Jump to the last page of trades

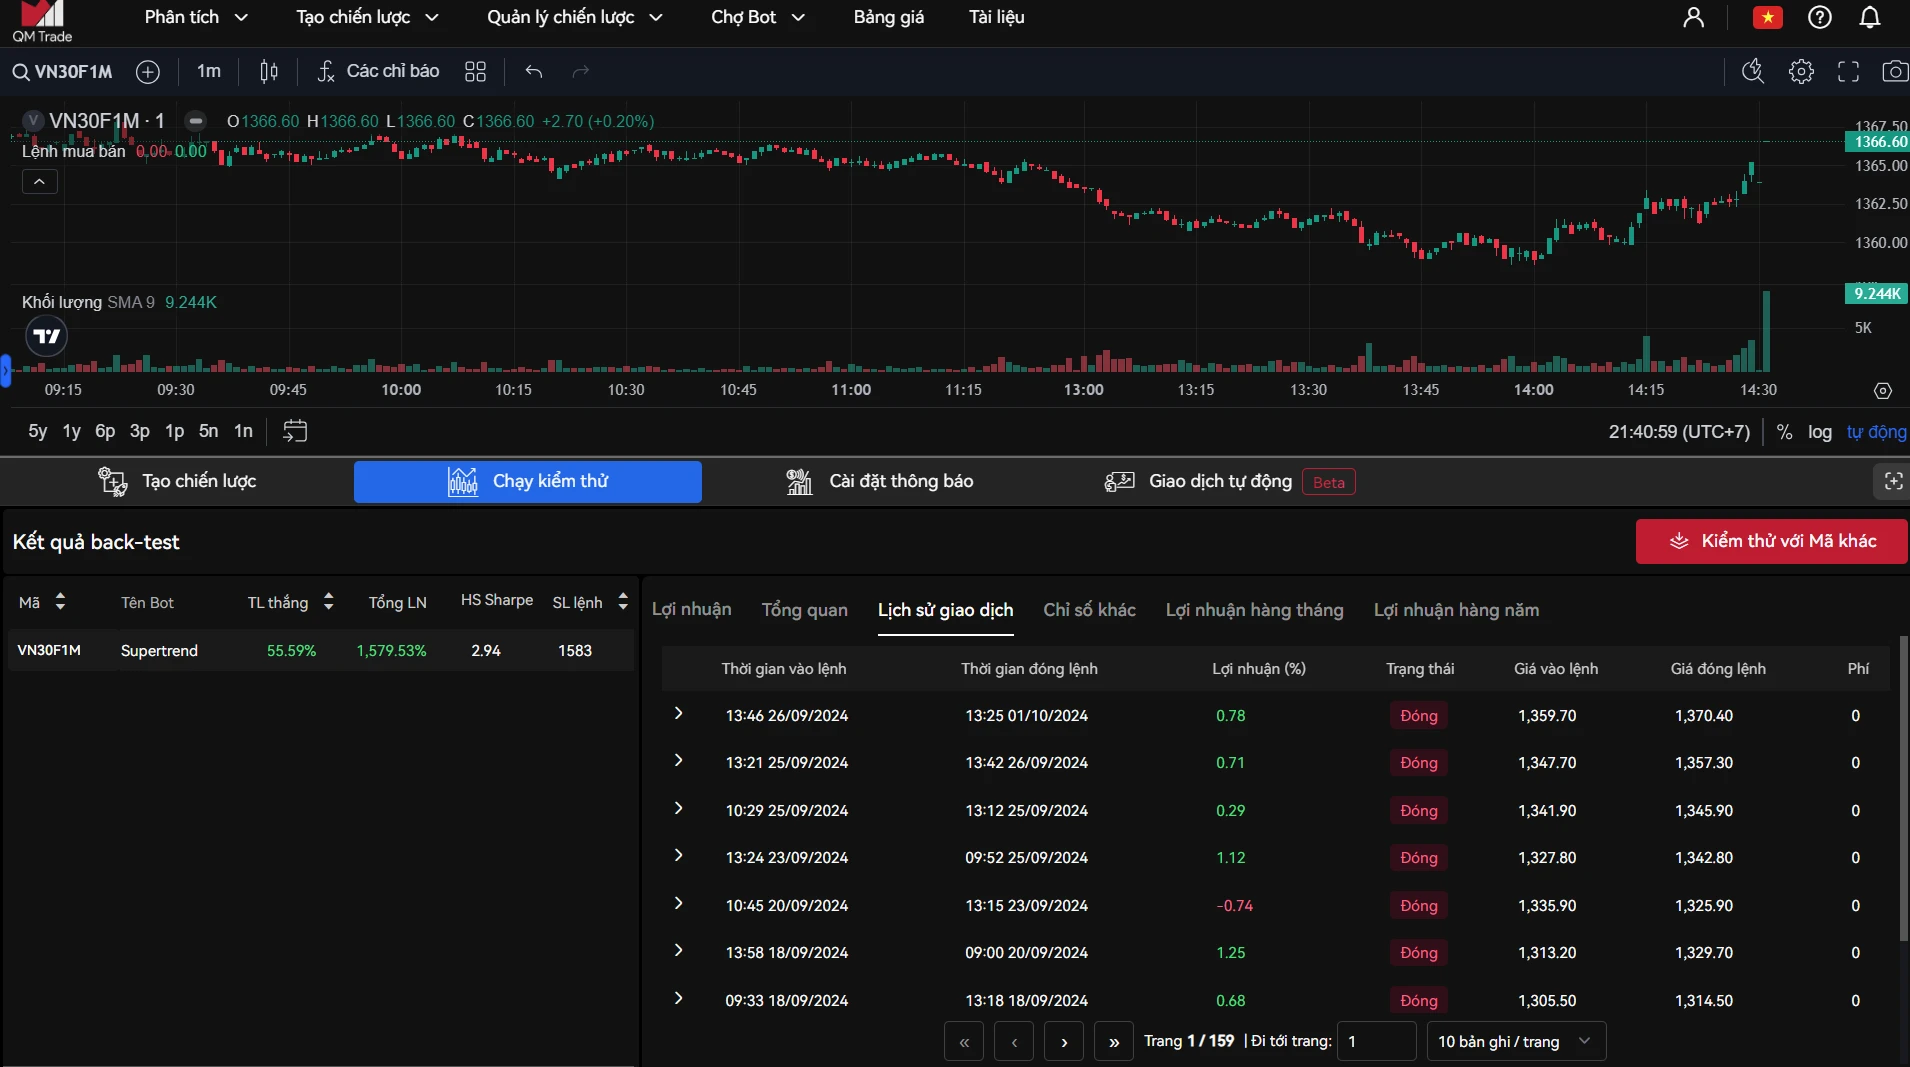pos(1114,1041)
